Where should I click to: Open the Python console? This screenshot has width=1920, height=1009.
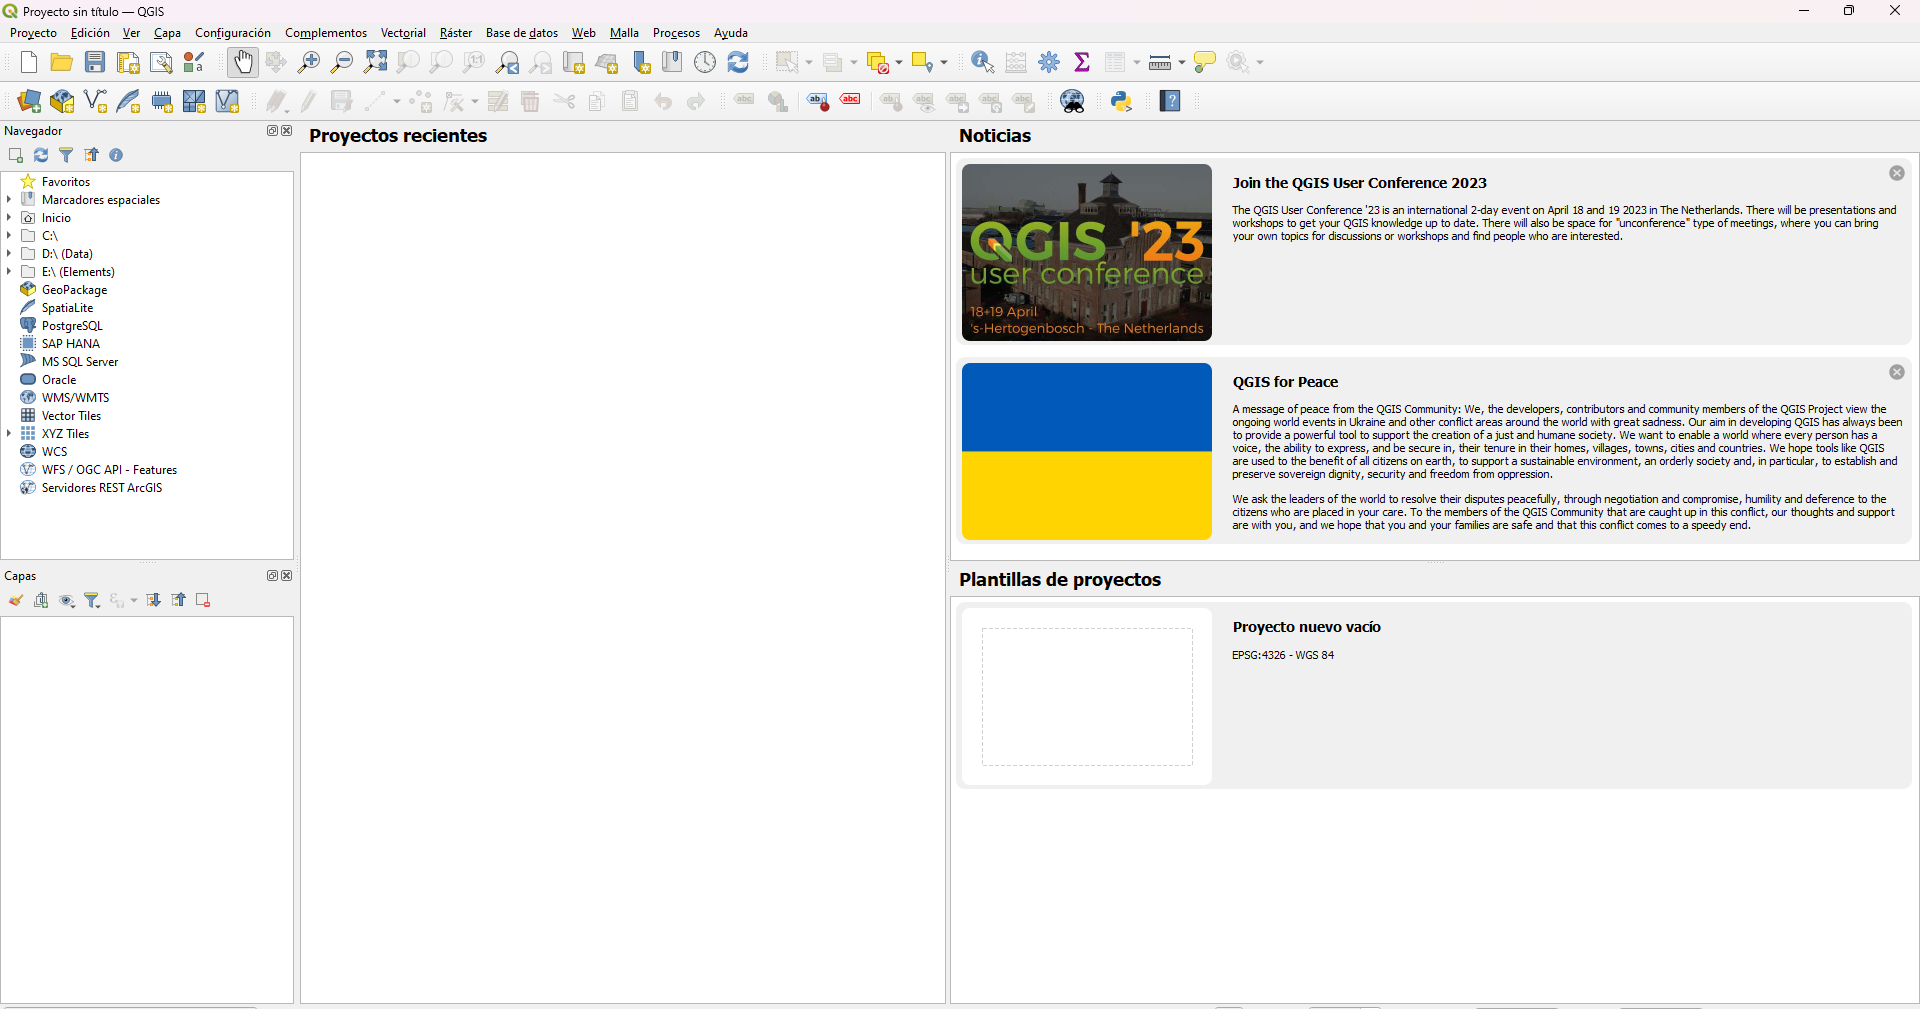1122,101
